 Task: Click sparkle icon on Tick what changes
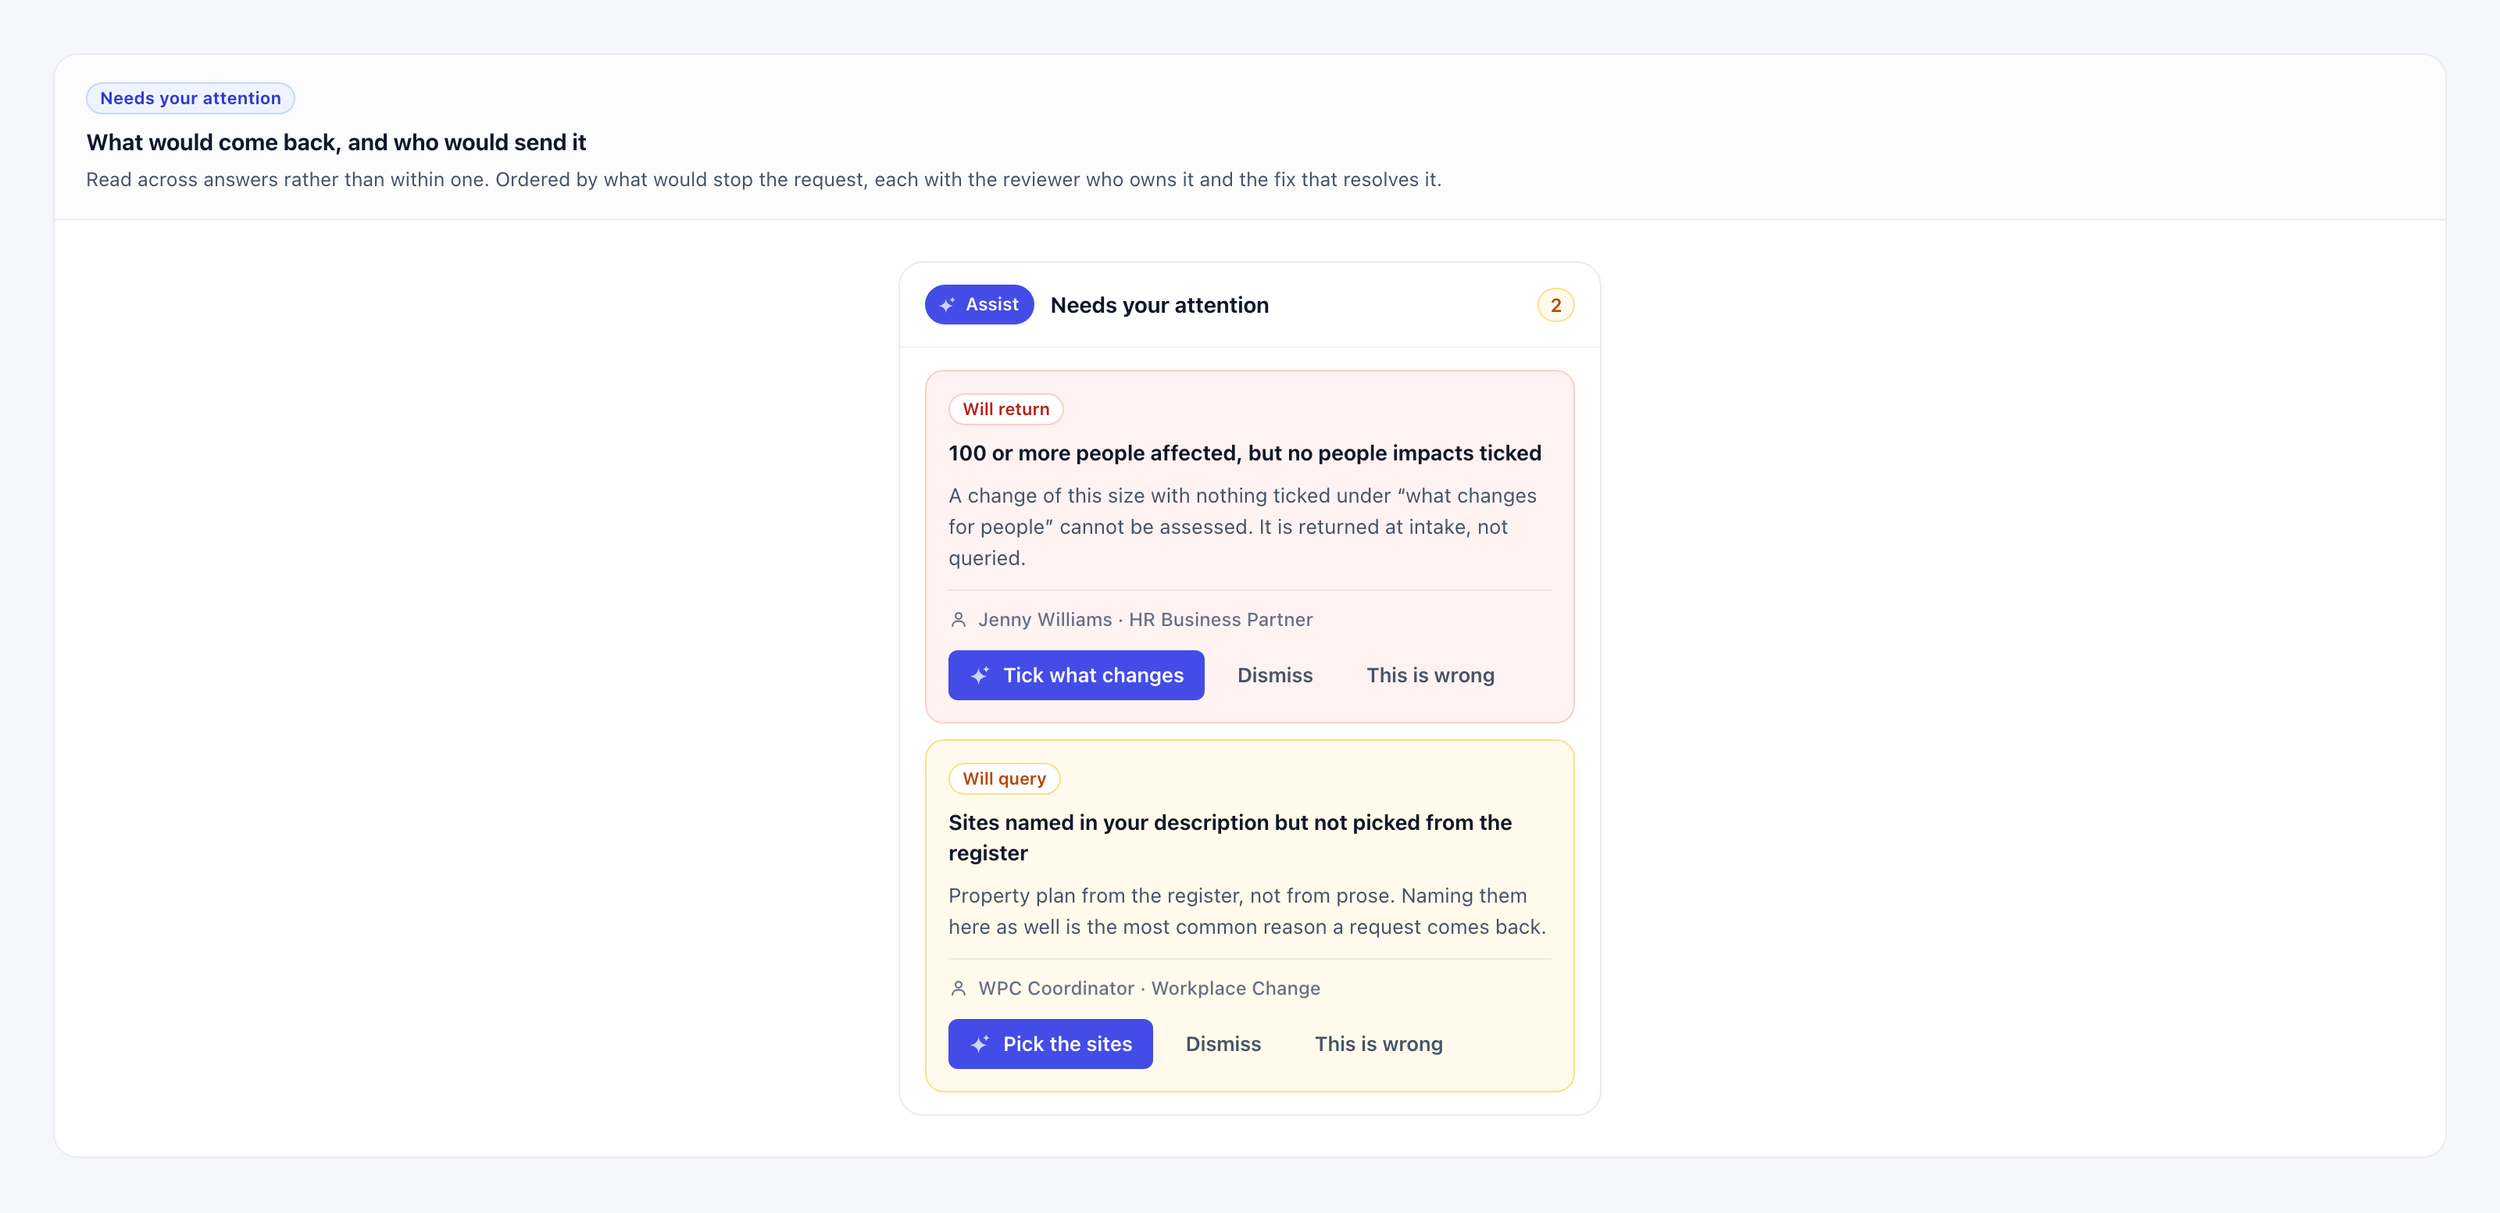tap(980, 676)
